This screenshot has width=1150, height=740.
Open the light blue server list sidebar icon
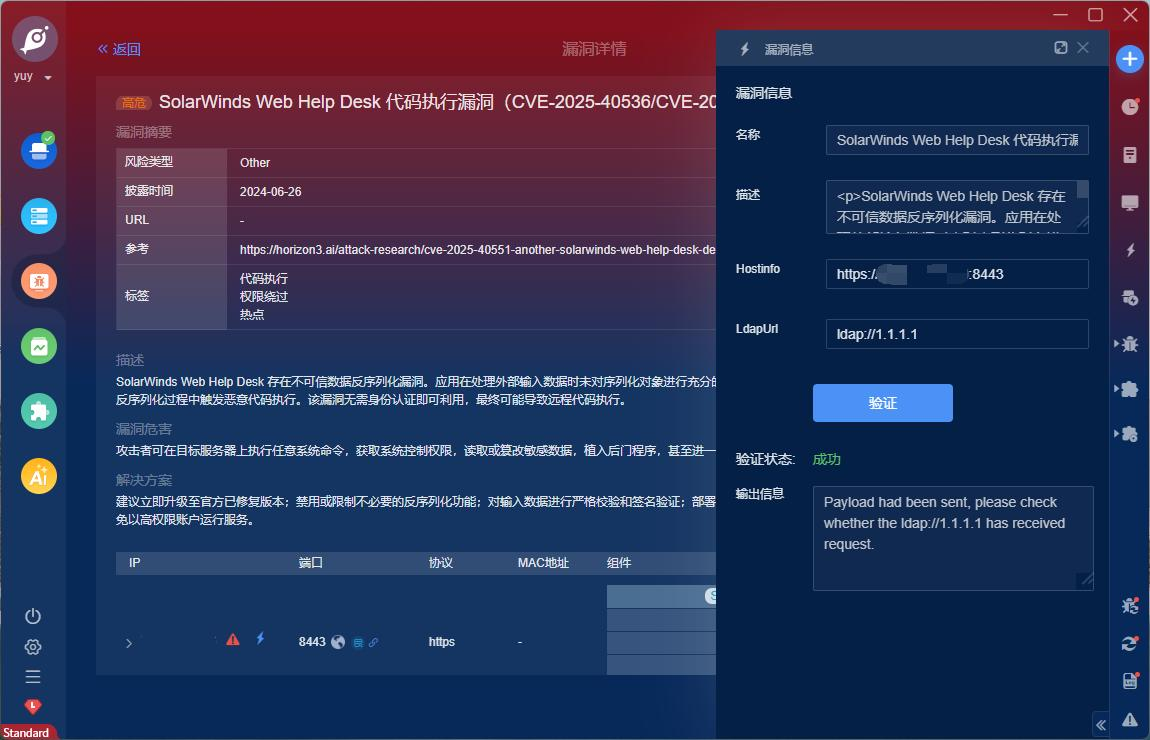click(x=39, y=216)
